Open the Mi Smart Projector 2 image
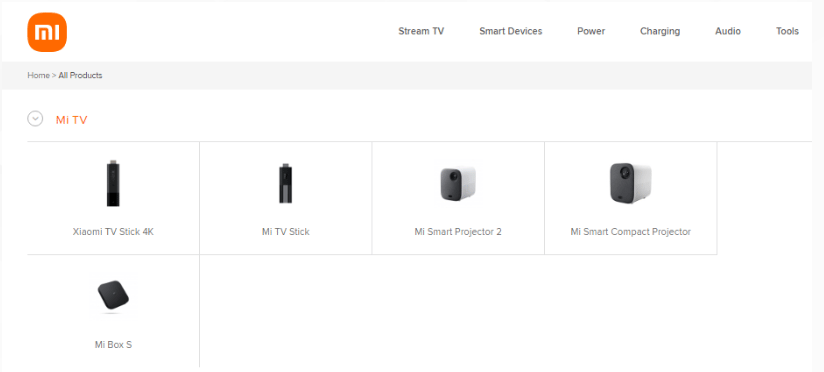 click(458, 183)
